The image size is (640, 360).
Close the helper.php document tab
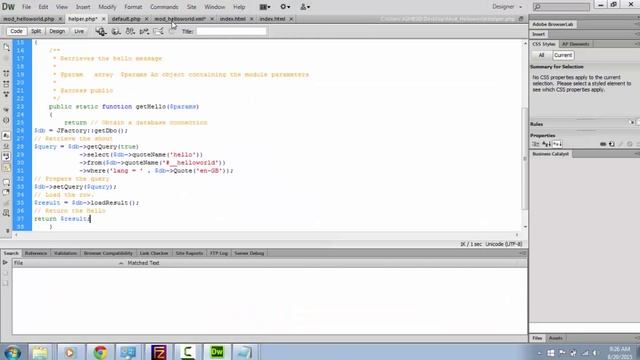pyautogui.click(x=103, y=19)
